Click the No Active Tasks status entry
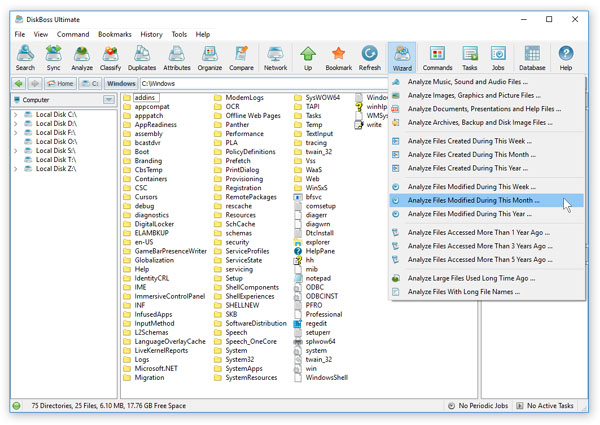The height and width of the screenshot is (425, 600). [x=545, y=406]
